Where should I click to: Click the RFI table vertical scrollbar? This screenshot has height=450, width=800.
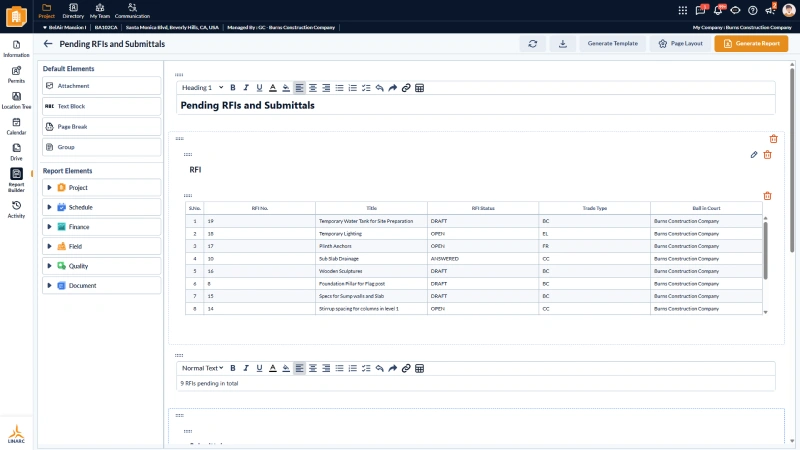(x=765, y=250)
